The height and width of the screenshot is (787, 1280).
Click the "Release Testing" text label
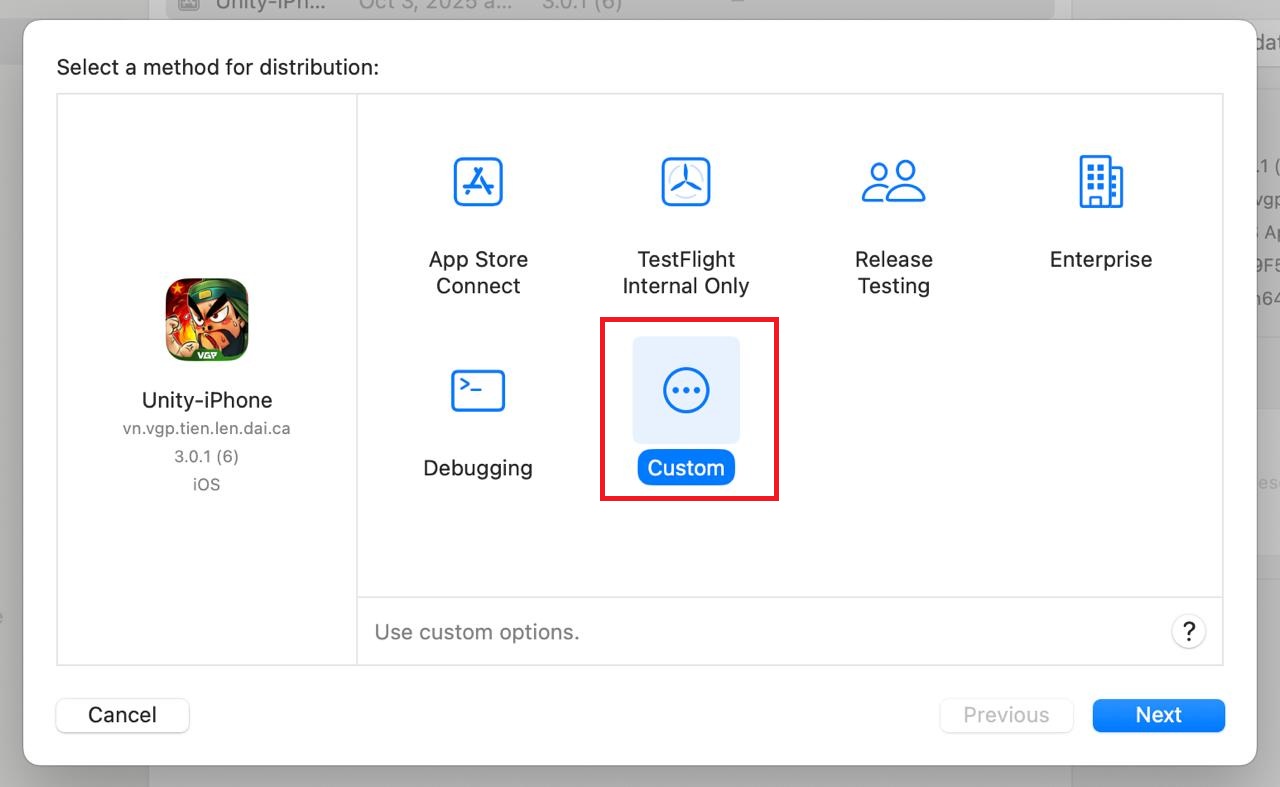(893, 272)
